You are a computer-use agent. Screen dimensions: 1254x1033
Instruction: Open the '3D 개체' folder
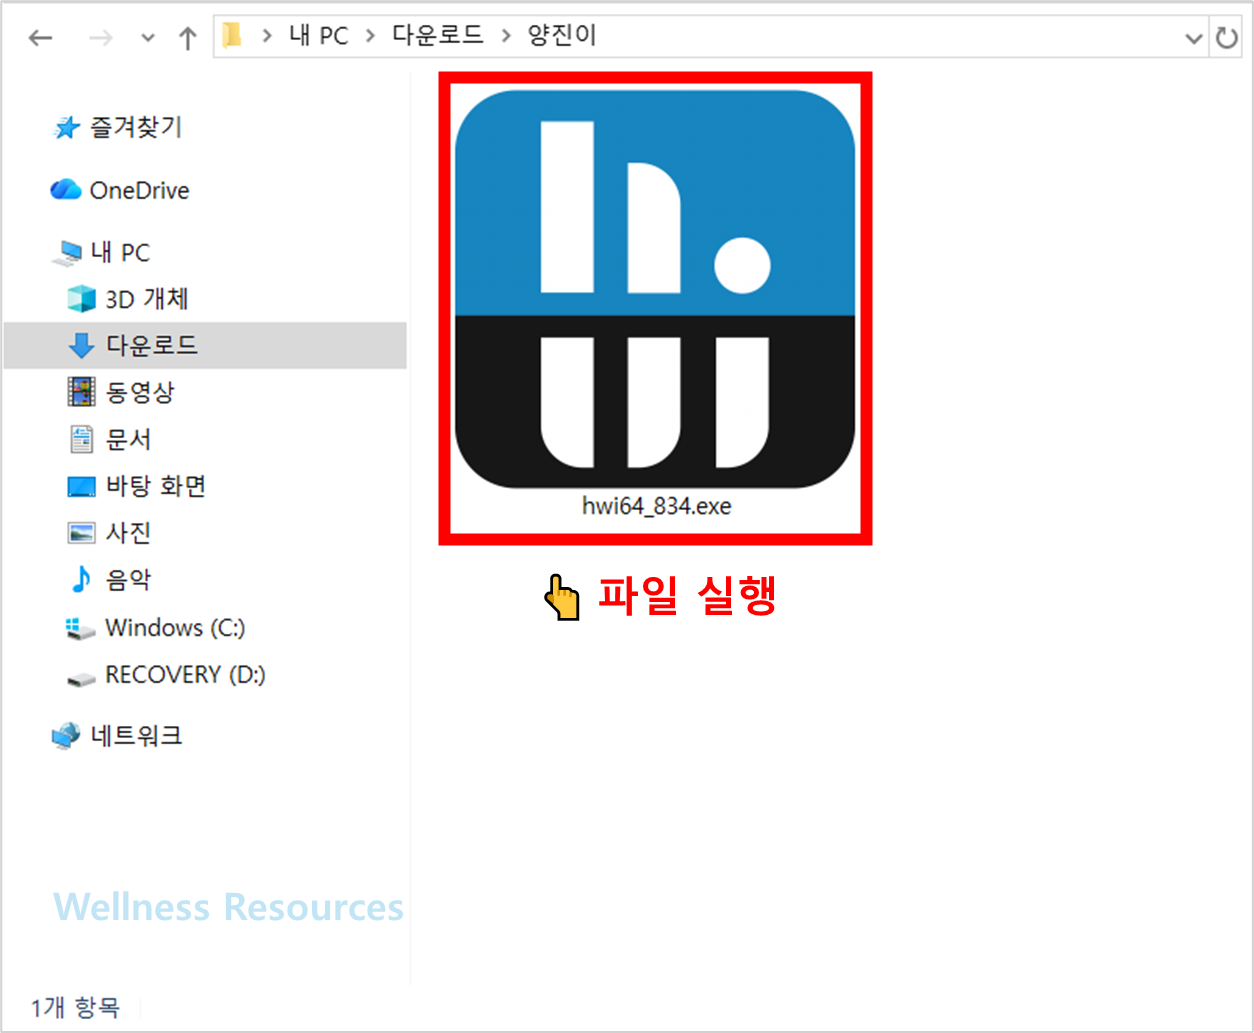coord(147,298)
